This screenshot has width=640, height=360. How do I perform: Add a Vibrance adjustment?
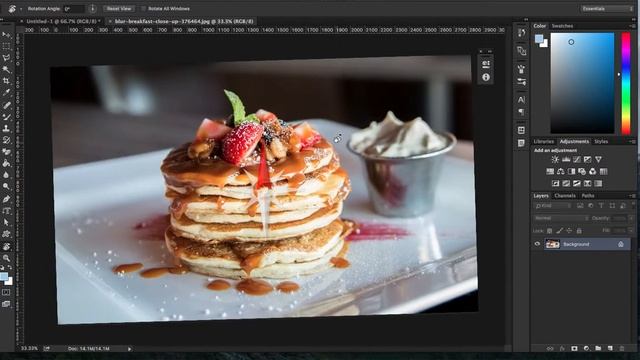click(598, 160)
